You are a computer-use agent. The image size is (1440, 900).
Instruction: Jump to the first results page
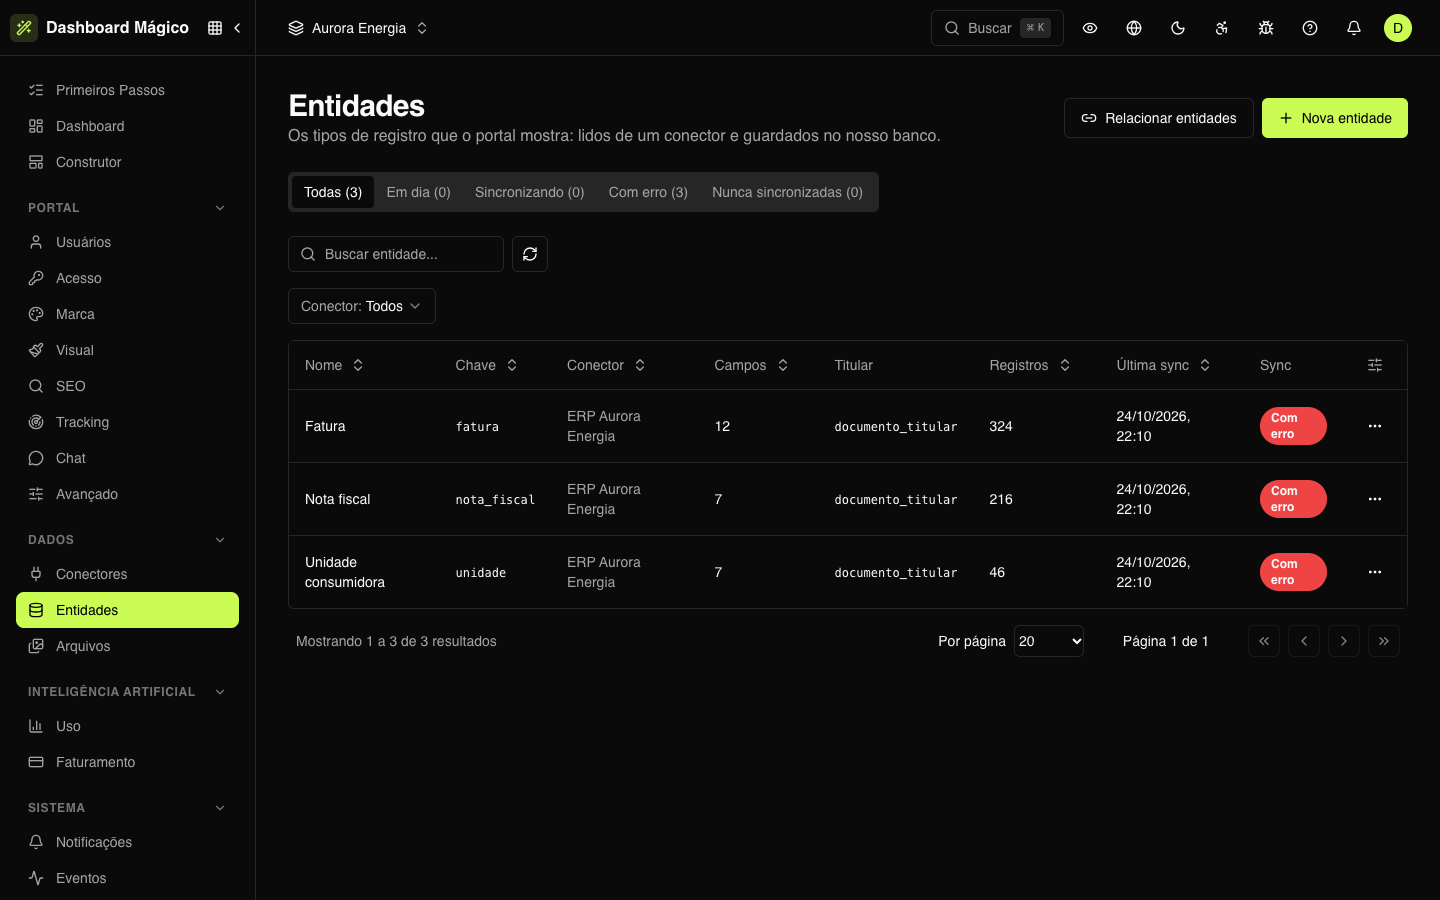(x=1264, y=641)
